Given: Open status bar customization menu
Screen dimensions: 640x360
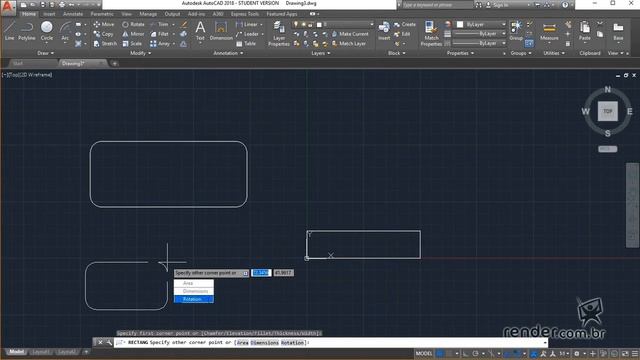Looking at the screenshot, I should point(635,353).
